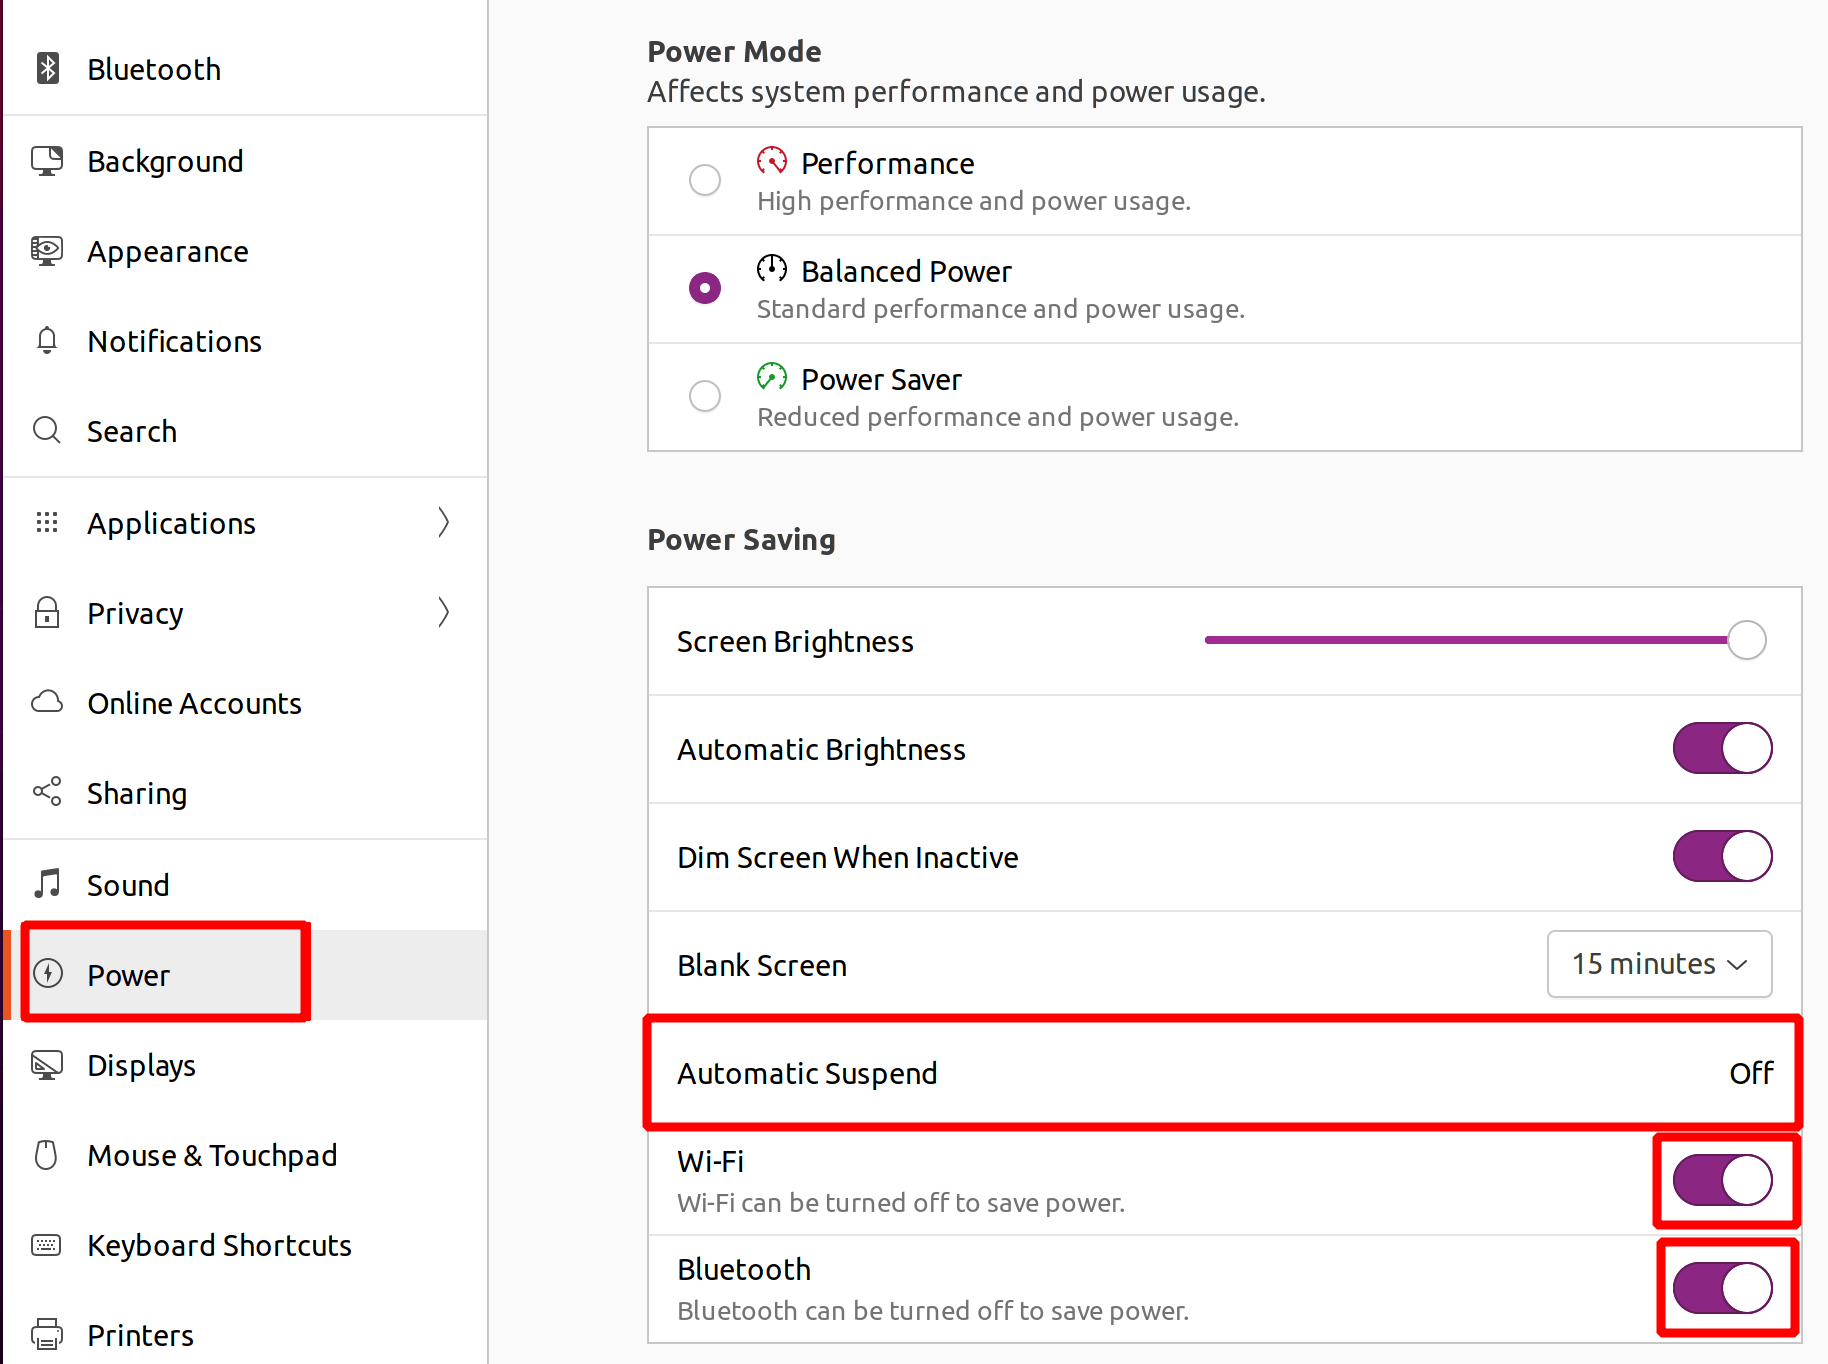Click the Search magnifier icon in sidebar
This screenshot has height=1364, width=1828.
[47, 431]
